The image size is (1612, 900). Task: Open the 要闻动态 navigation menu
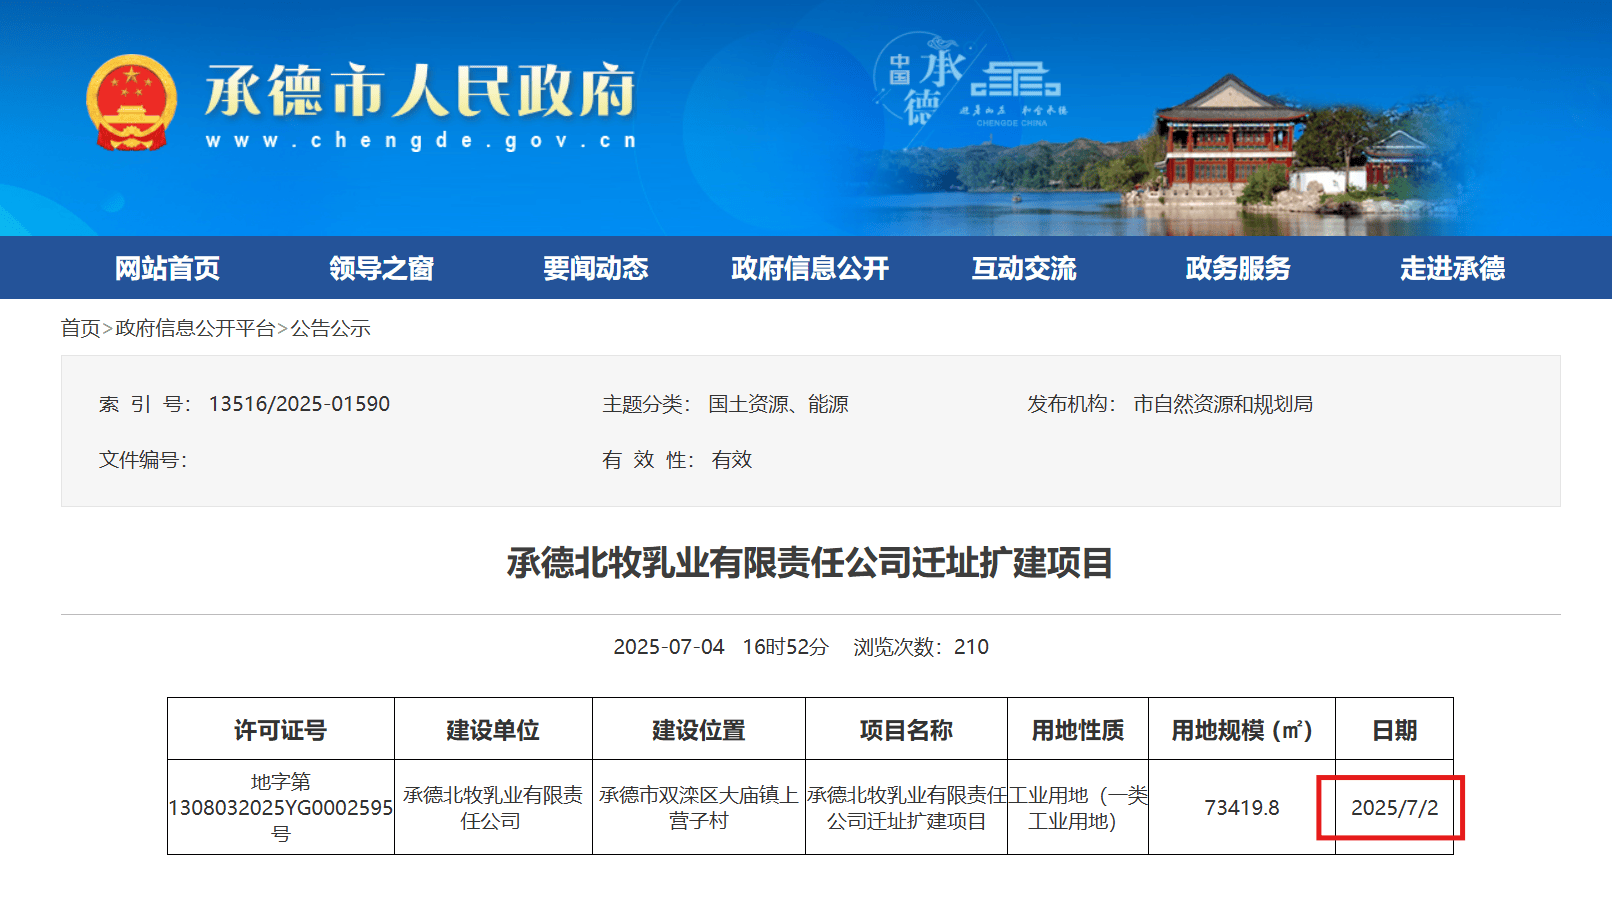click(597, 268)
